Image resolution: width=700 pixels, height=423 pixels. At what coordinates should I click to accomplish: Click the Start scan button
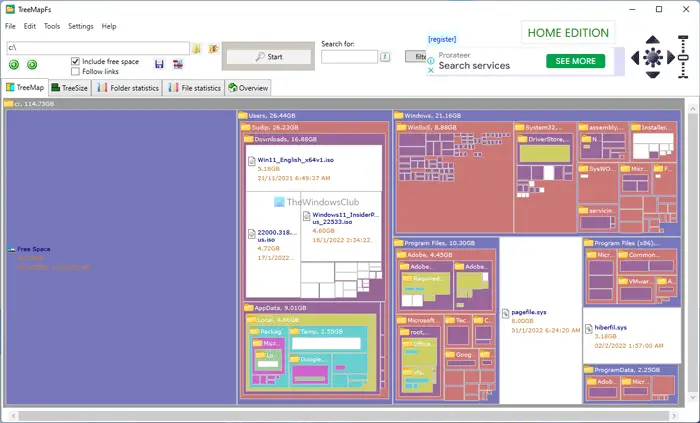tap(269, 57)
